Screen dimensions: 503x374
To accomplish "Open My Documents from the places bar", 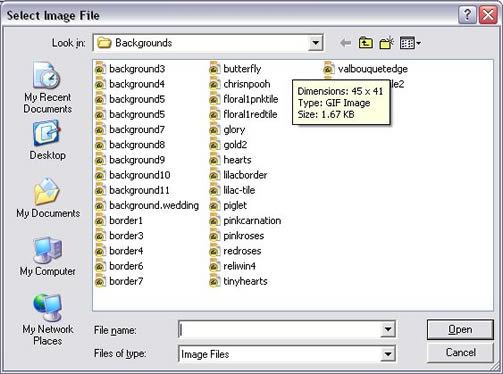I will 48,197.
